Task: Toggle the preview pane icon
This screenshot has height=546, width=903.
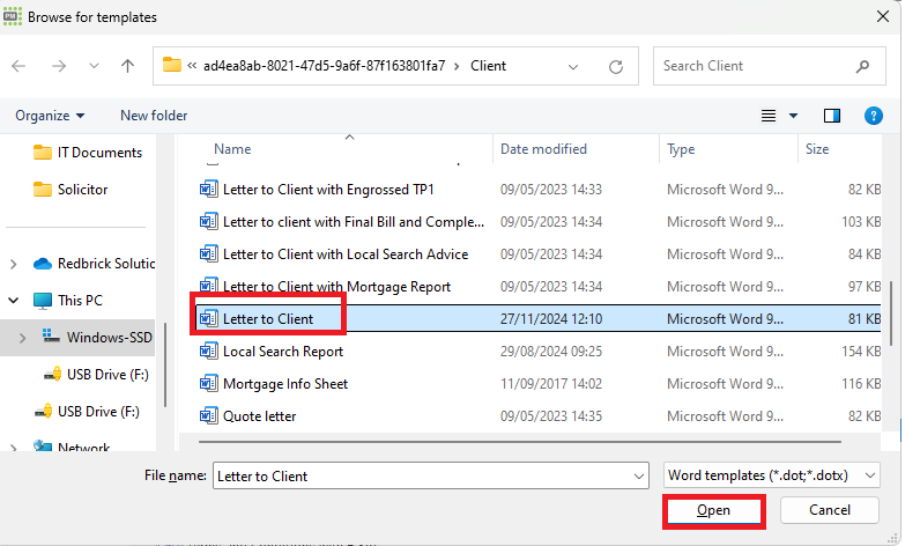Action: point(831,116)
